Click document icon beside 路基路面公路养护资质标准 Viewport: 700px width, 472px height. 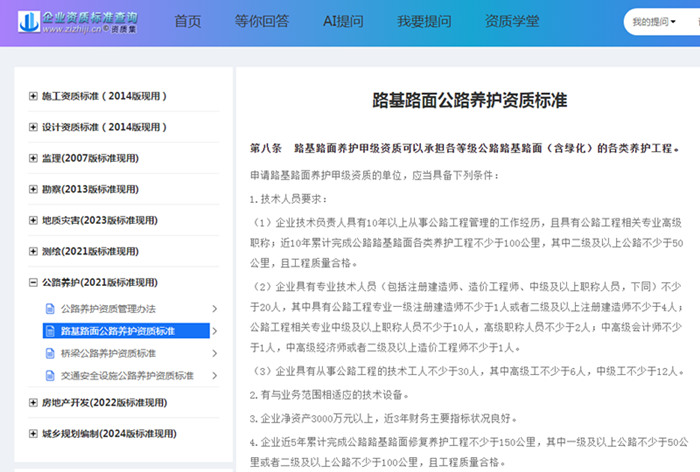pyautogui.click(x=50, y=331)
